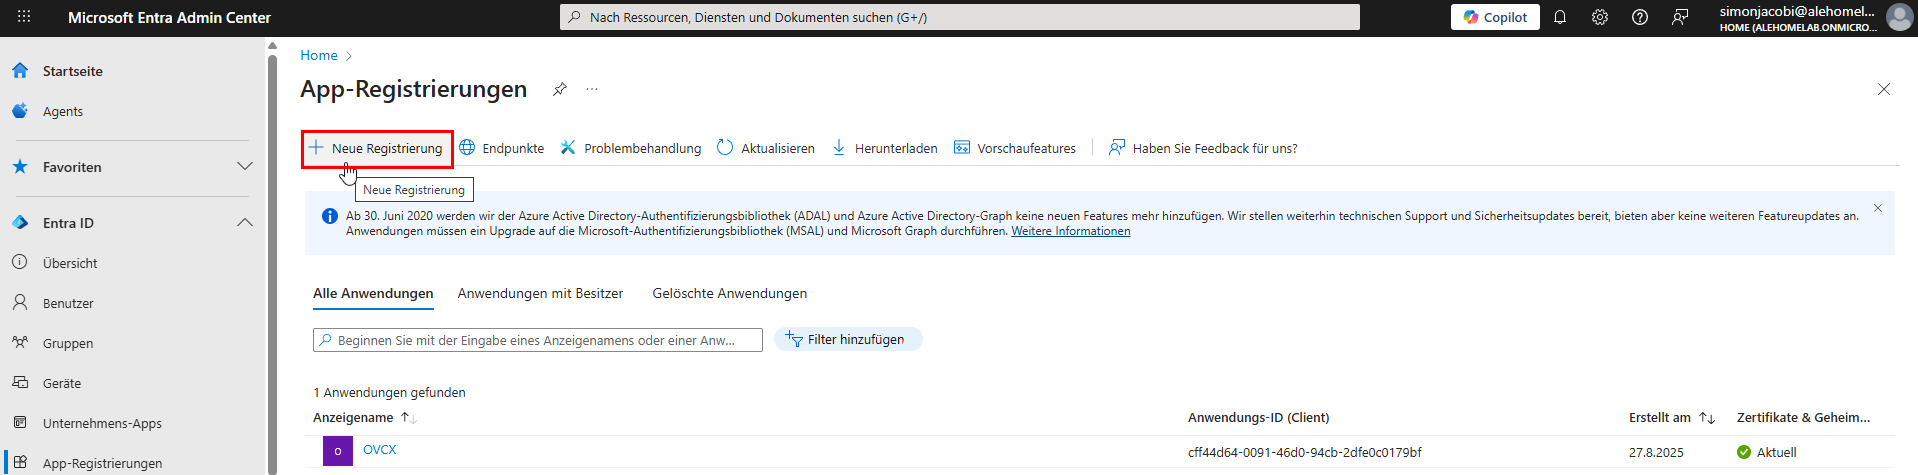The height and width of the screenshot is (475, 1918).
Task: Click the Neue Registrierung button
Action: (377, 148)
